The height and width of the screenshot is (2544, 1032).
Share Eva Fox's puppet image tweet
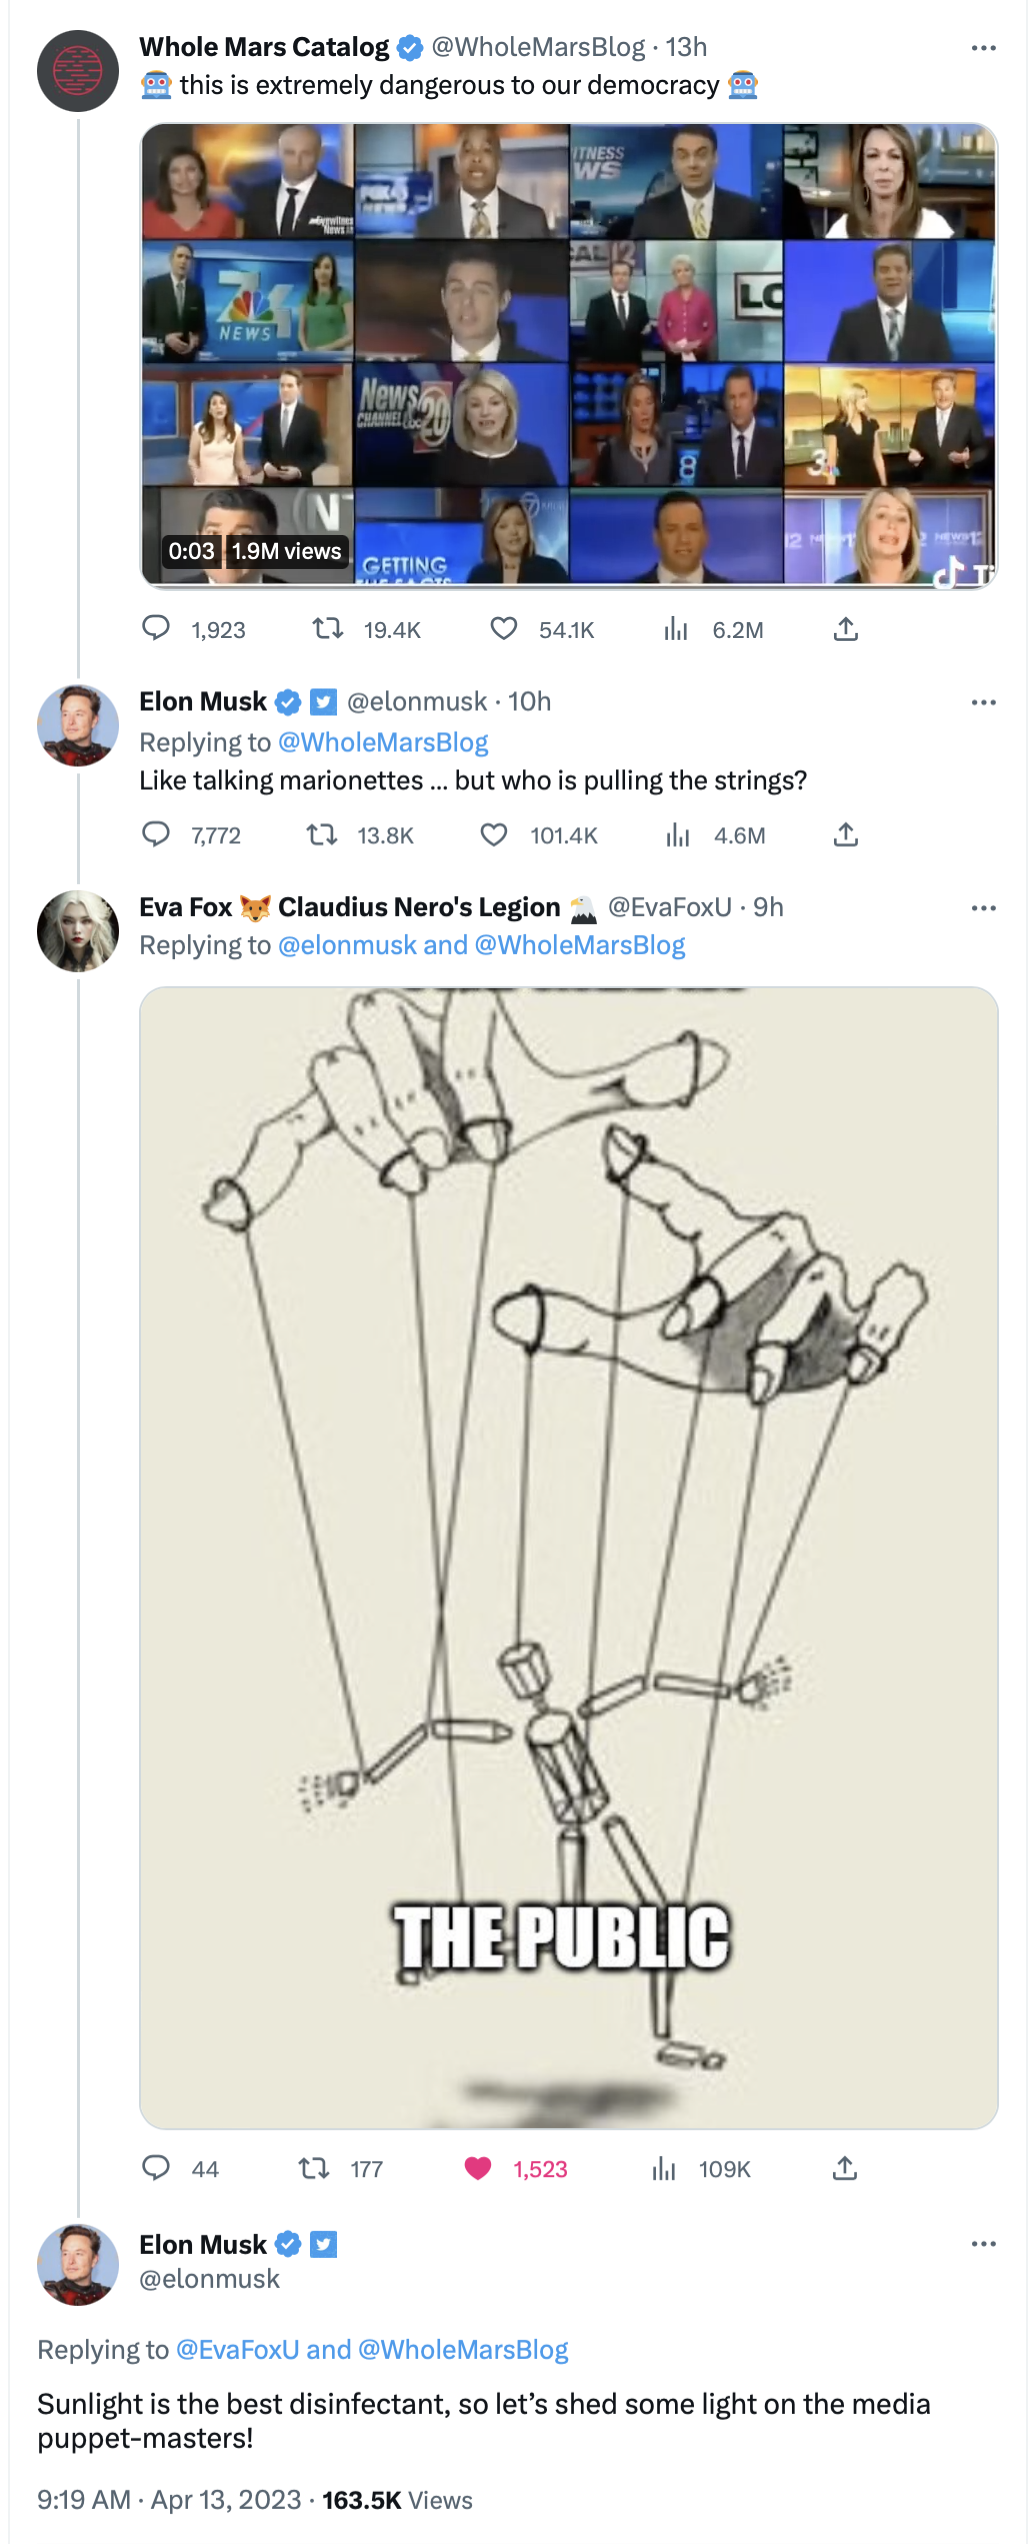click(845, 2168)
